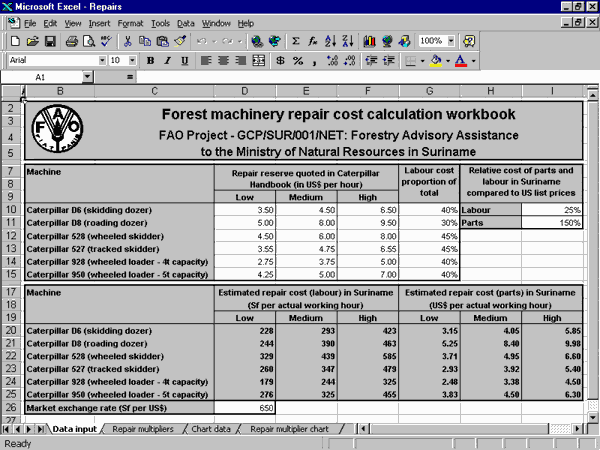The image size is (600, 450).
Task: Open the font size dropdown
Action: [131, 61]
